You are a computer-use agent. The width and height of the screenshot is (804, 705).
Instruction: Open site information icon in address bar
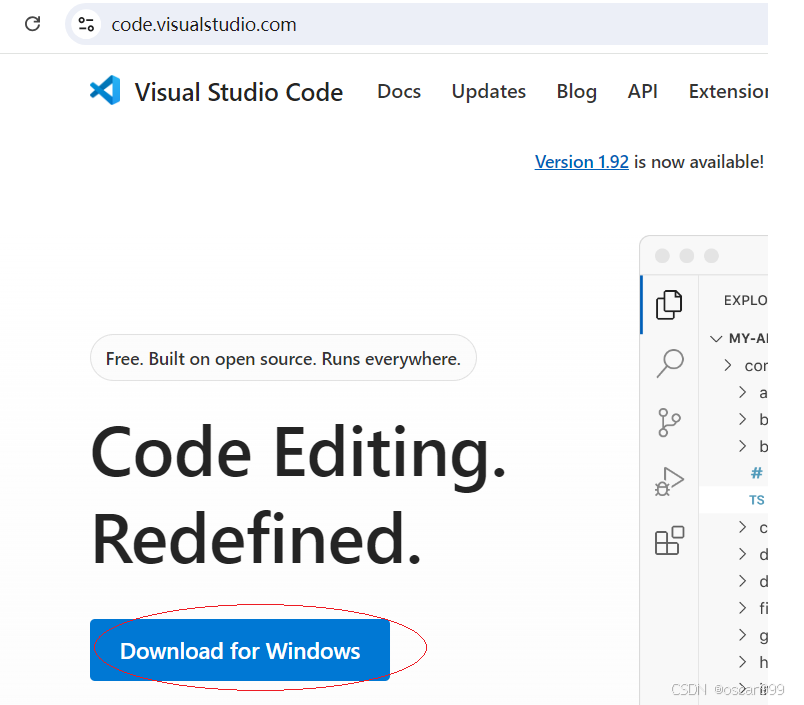(86, 24)
